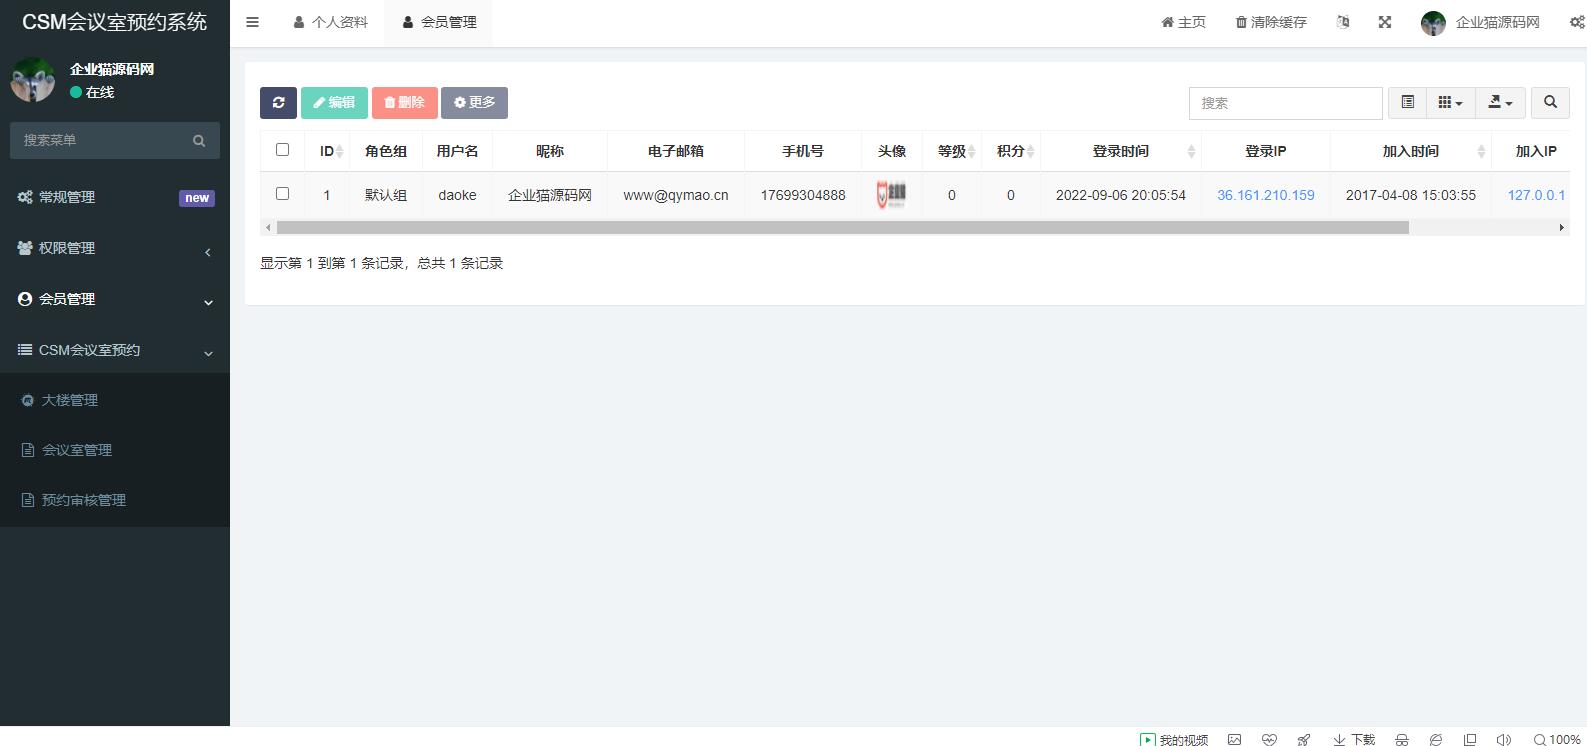Open 会议室管理 in the sidebar
This screenshot has height=746, width=1587.
tap(77, 450)
